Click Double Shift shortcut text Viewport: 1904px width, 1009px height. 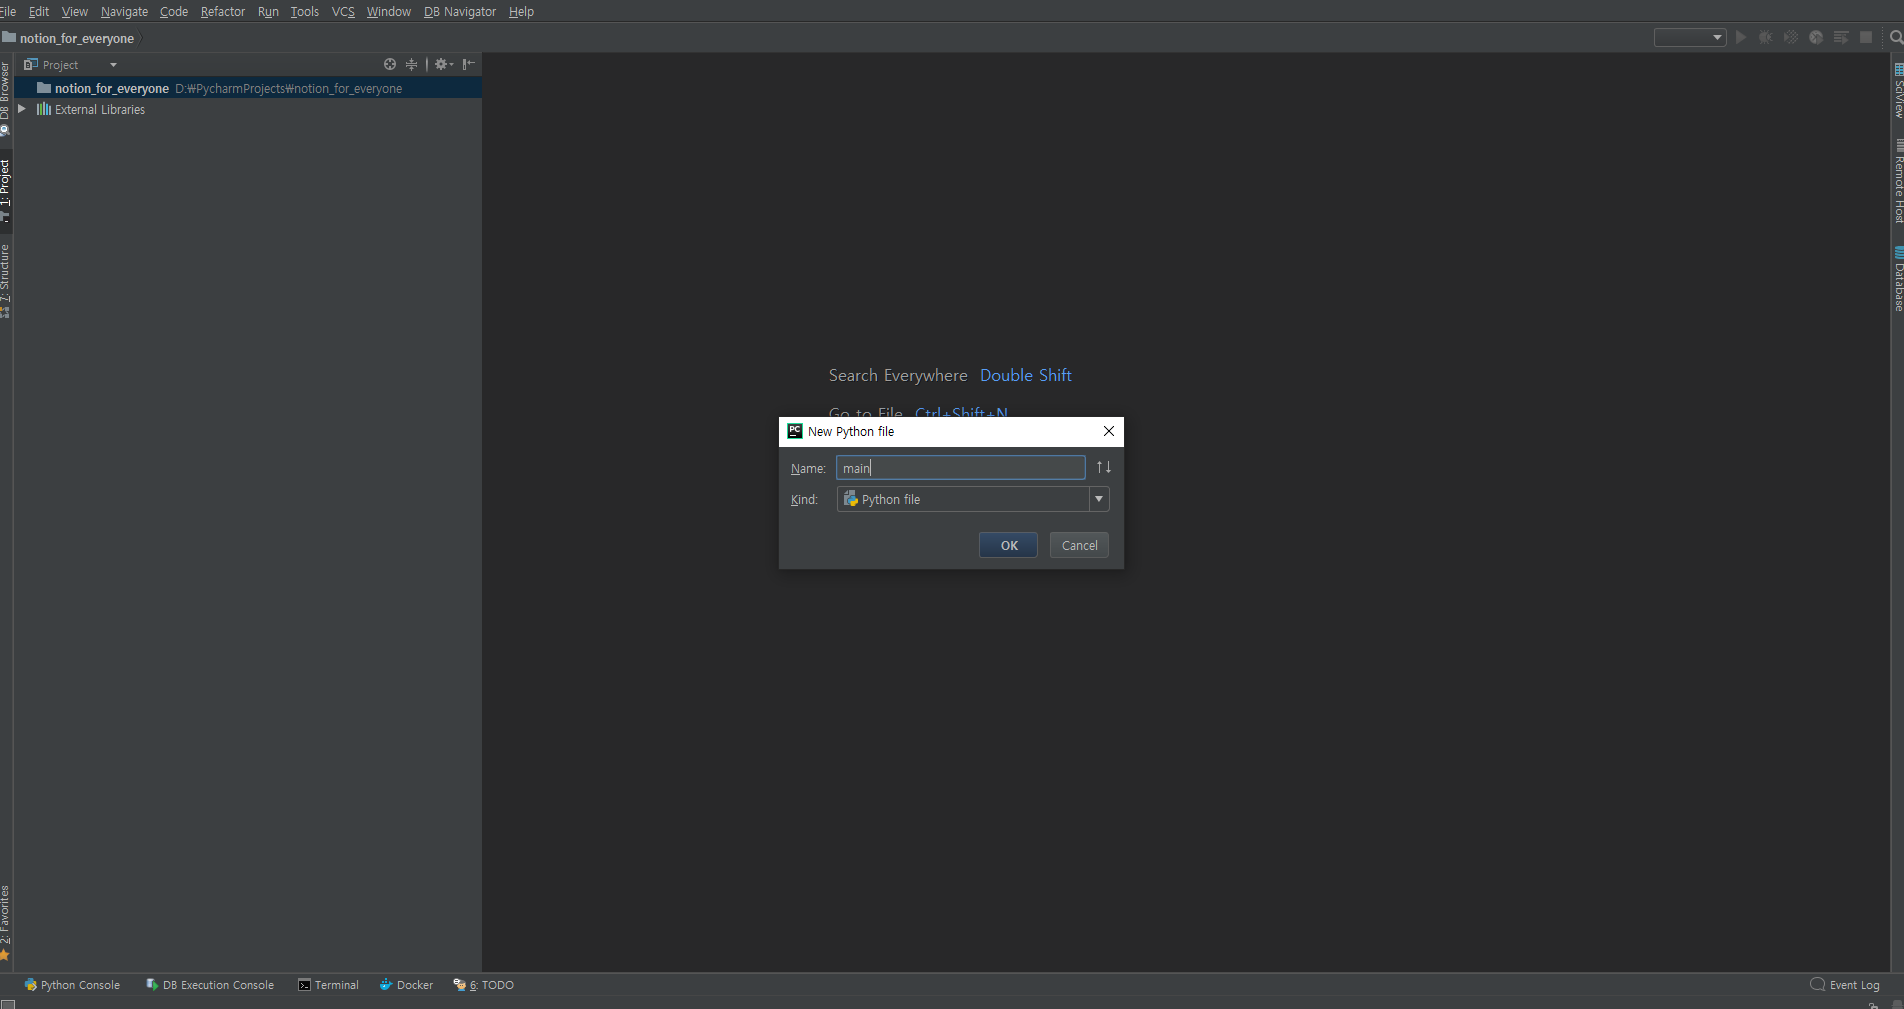pos(1026,375)
